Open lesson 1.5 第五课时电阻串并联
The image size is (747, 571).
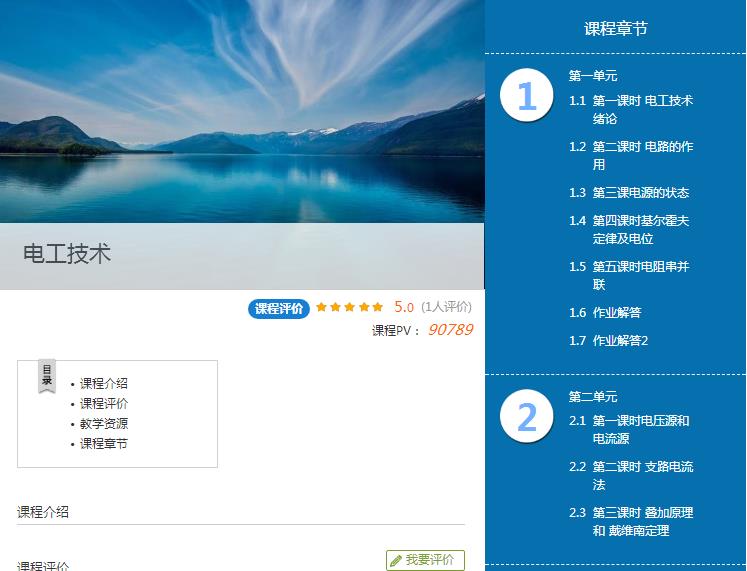tap(629, 275)
